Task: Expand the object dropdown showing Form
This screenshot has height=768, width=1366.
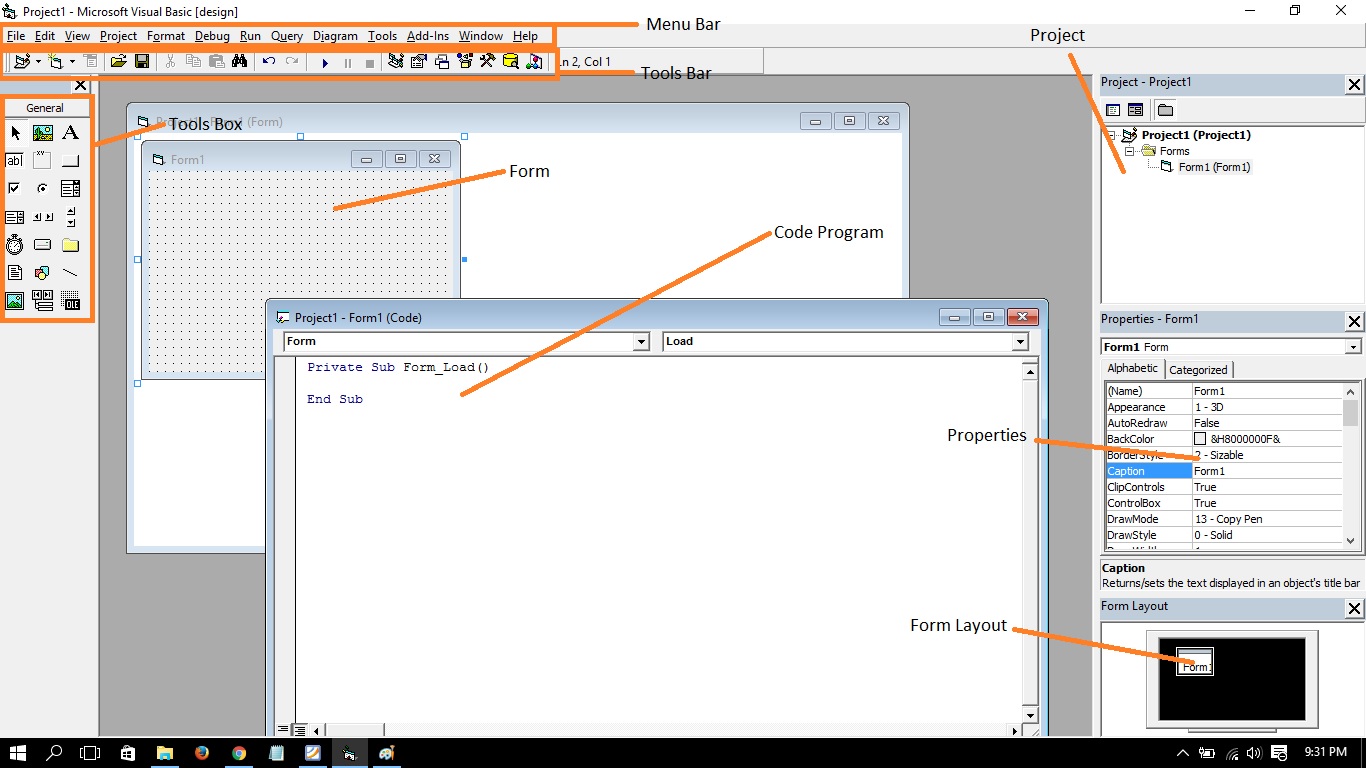Action: [x=643, y=341]
